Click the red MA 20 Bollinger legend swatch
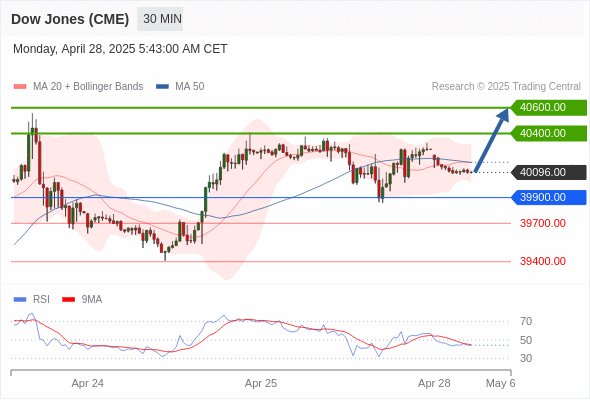 (20, 87)
